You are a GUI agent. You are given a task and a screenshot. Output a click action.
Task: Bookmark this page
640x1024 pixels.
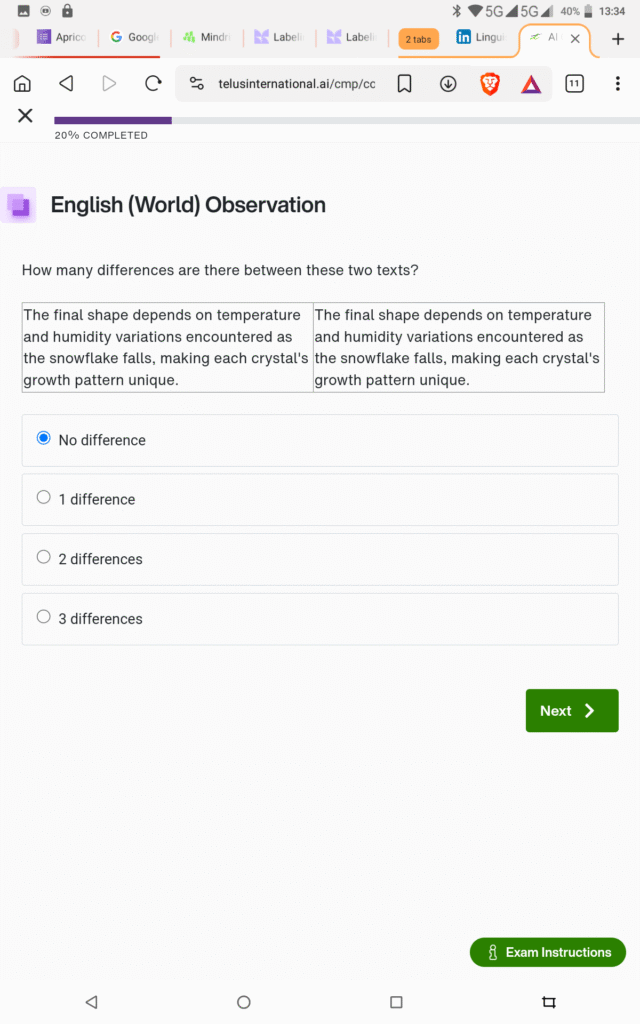[x=404, y=84]
